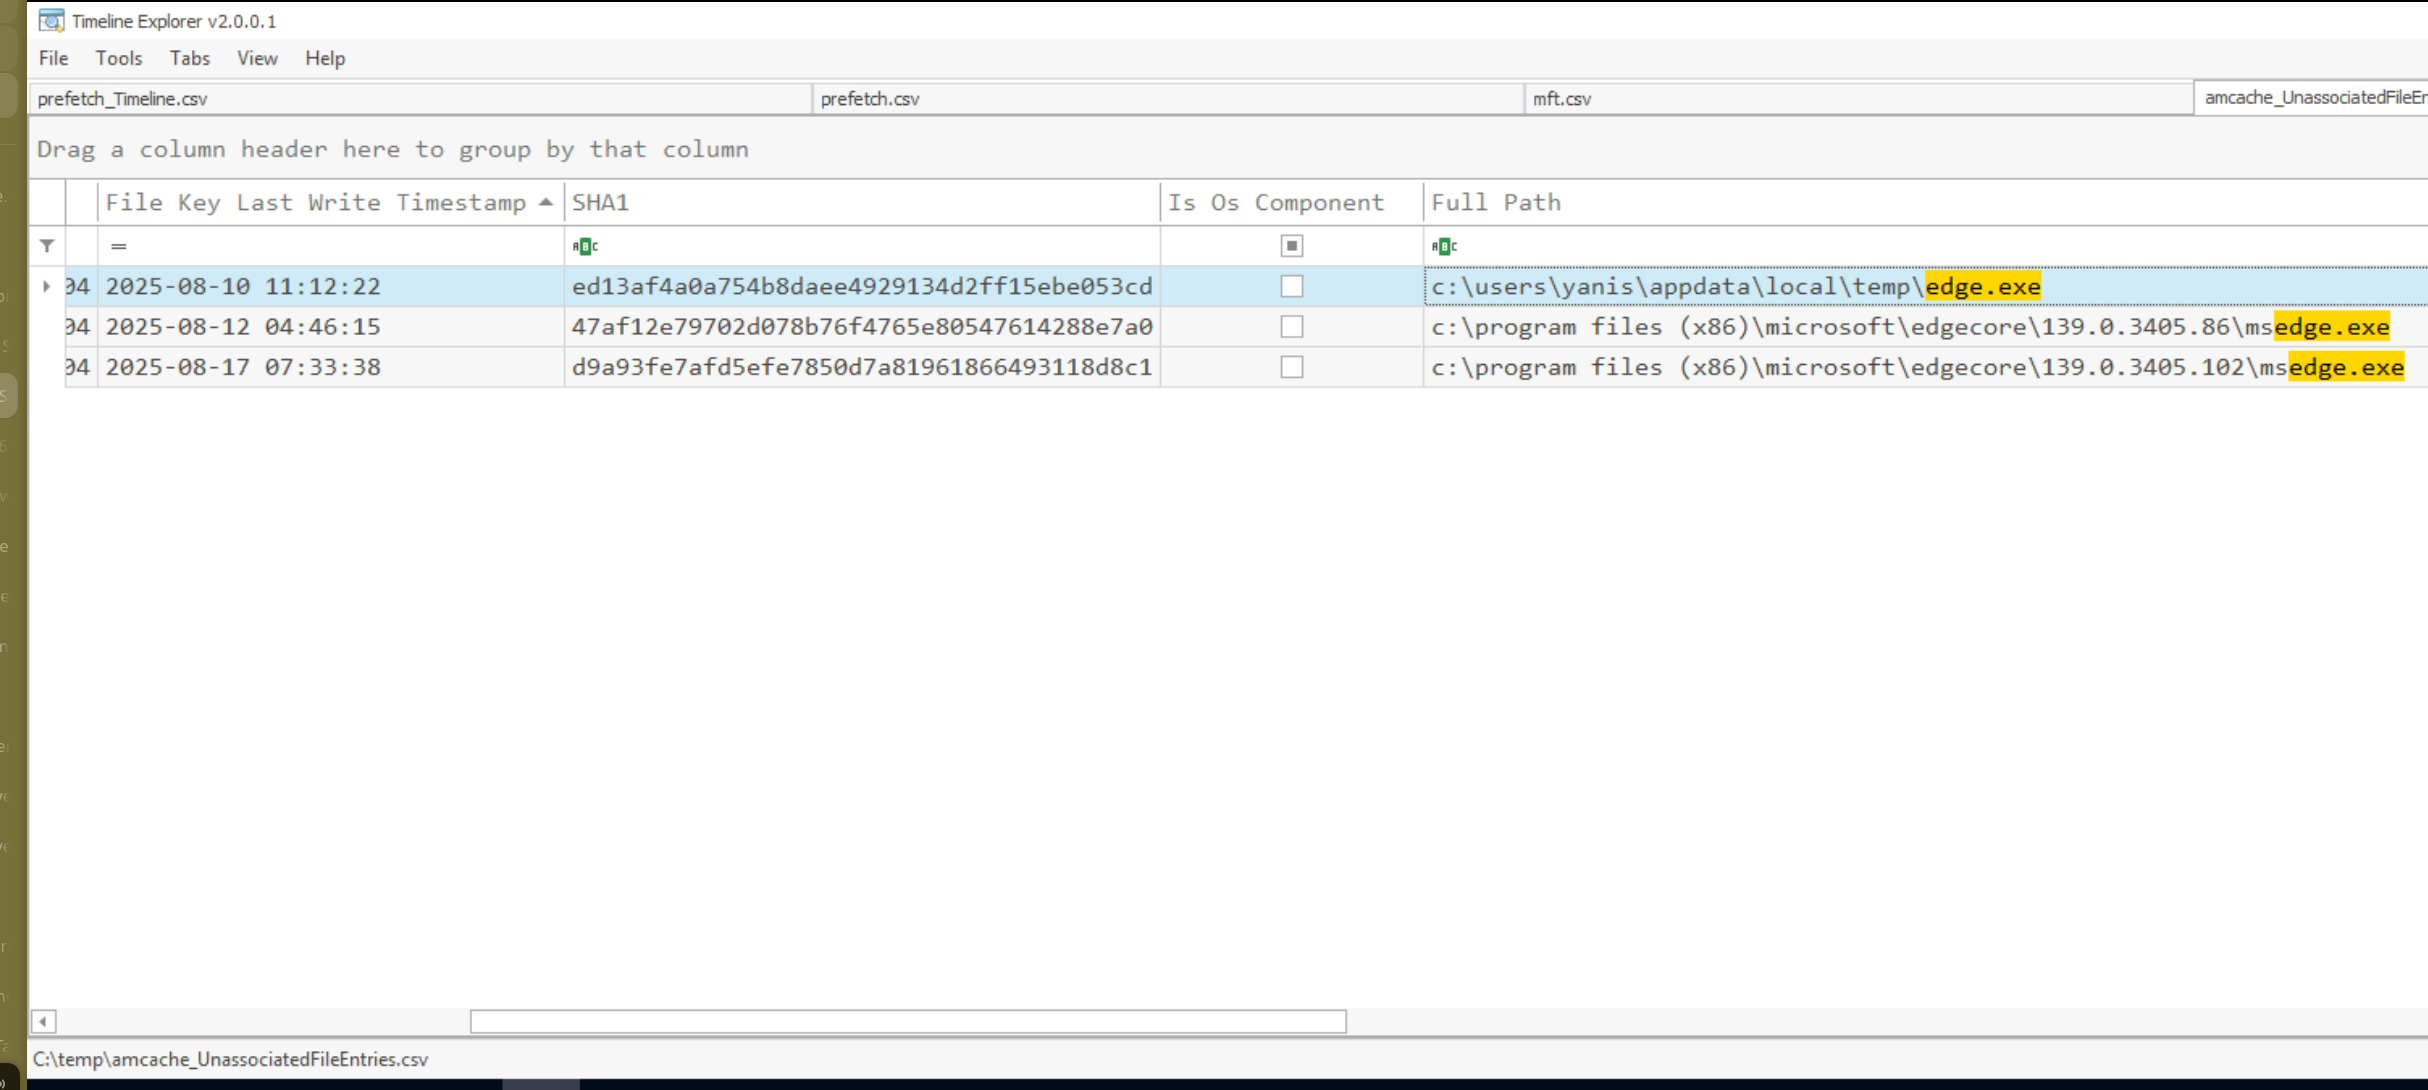Click the filter funnel icon in filter row
The height and width of the screenshot is (1090, 2428).
(x=47, y=246)
